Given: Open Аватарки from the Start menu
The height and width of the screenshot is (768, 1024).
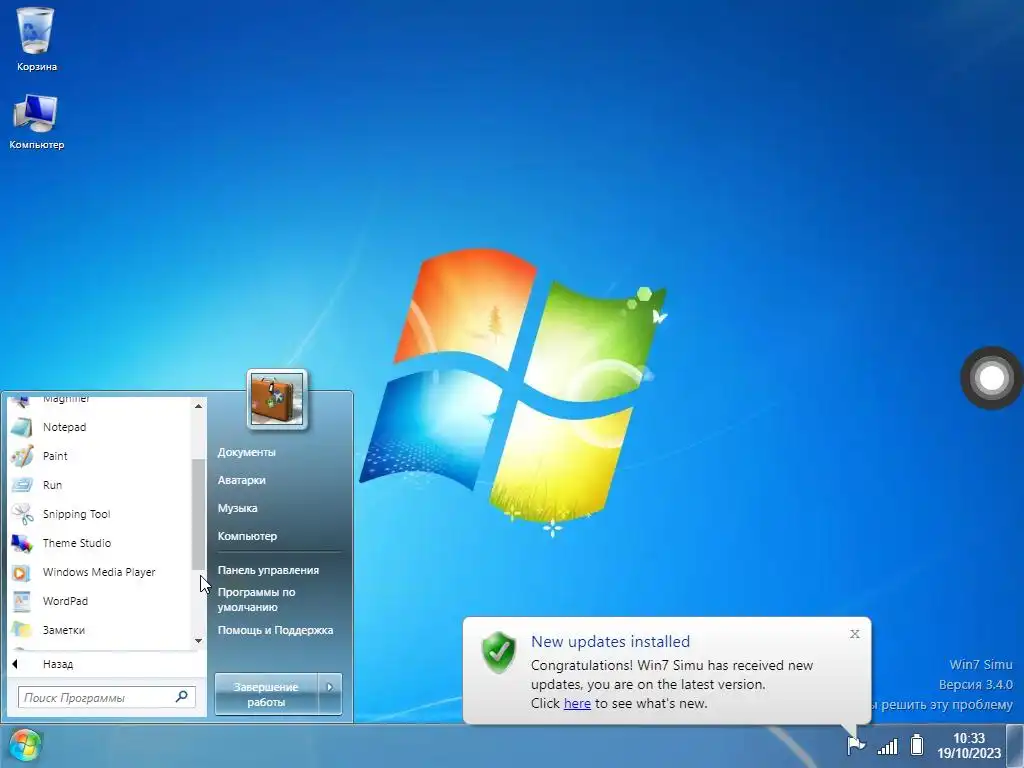Looking at the screenshot, I should tap(241, 480).
